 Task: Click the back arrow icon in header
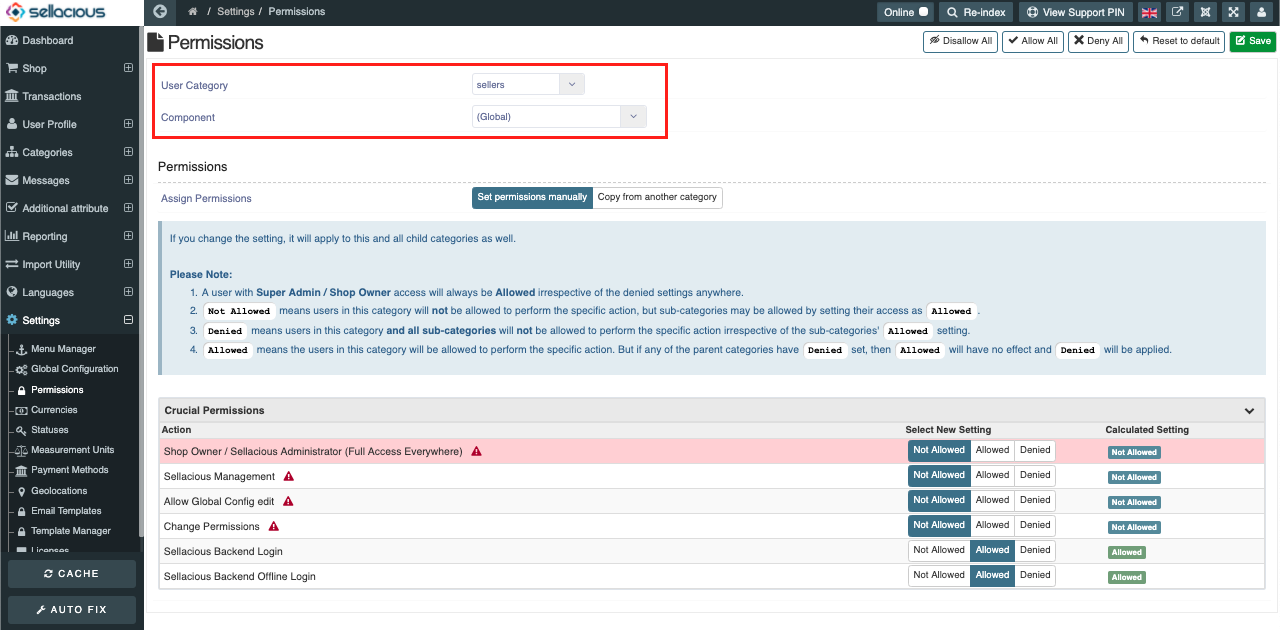[x=160, y=12]
